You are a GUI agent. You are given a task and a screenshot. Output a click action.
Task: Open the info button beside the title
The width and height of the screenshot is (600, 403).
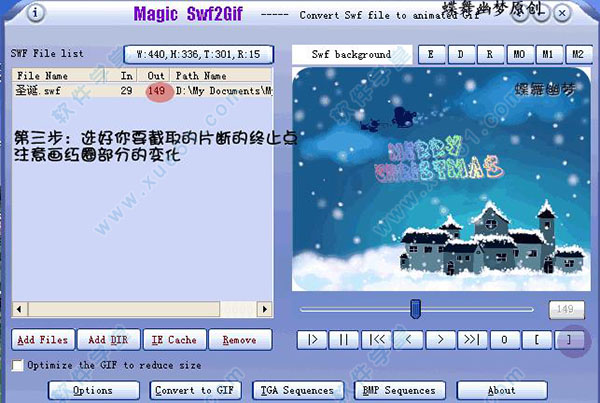tap(35, 13)
